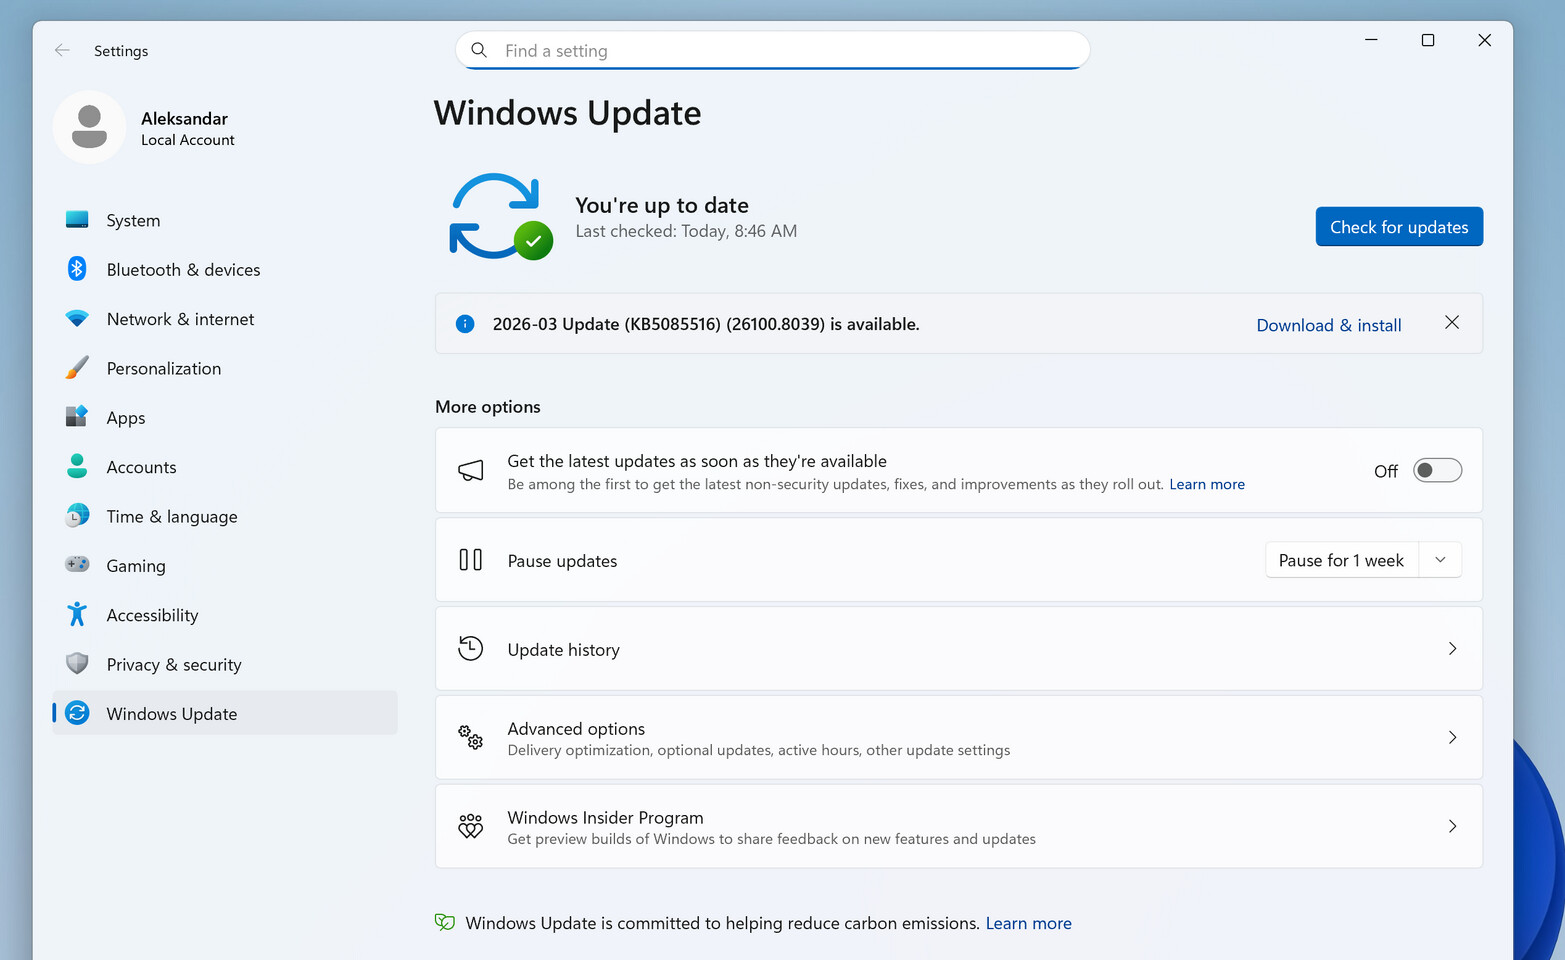This screenshot has width=1565, height=960.
Task: Dismiss the KB5085516 update notification
Action: [x=1452, y=323]
